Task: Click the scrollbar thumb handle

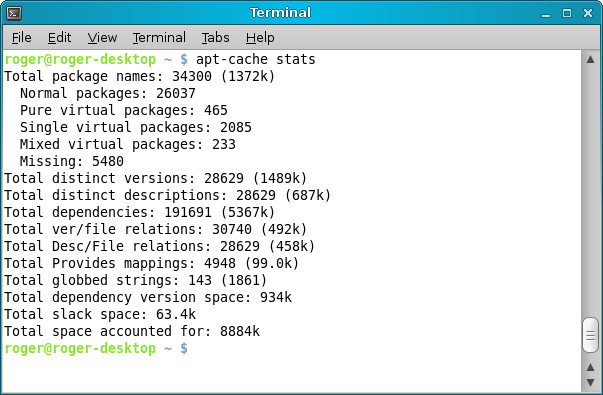Action: 590,335
